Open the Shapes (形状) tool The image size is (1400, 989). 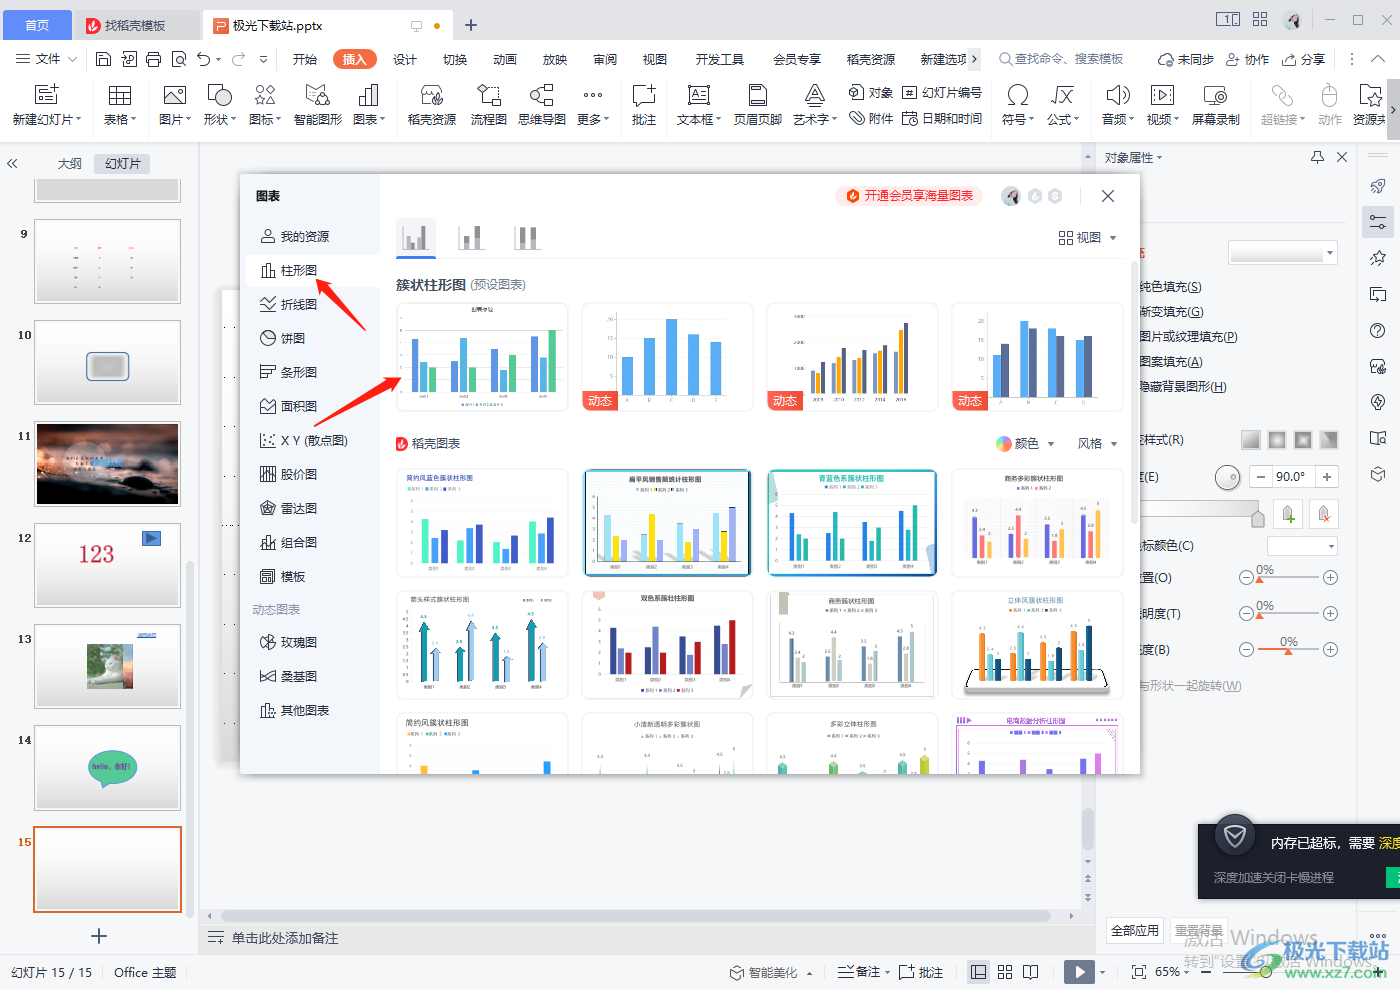tap(220, 105)
